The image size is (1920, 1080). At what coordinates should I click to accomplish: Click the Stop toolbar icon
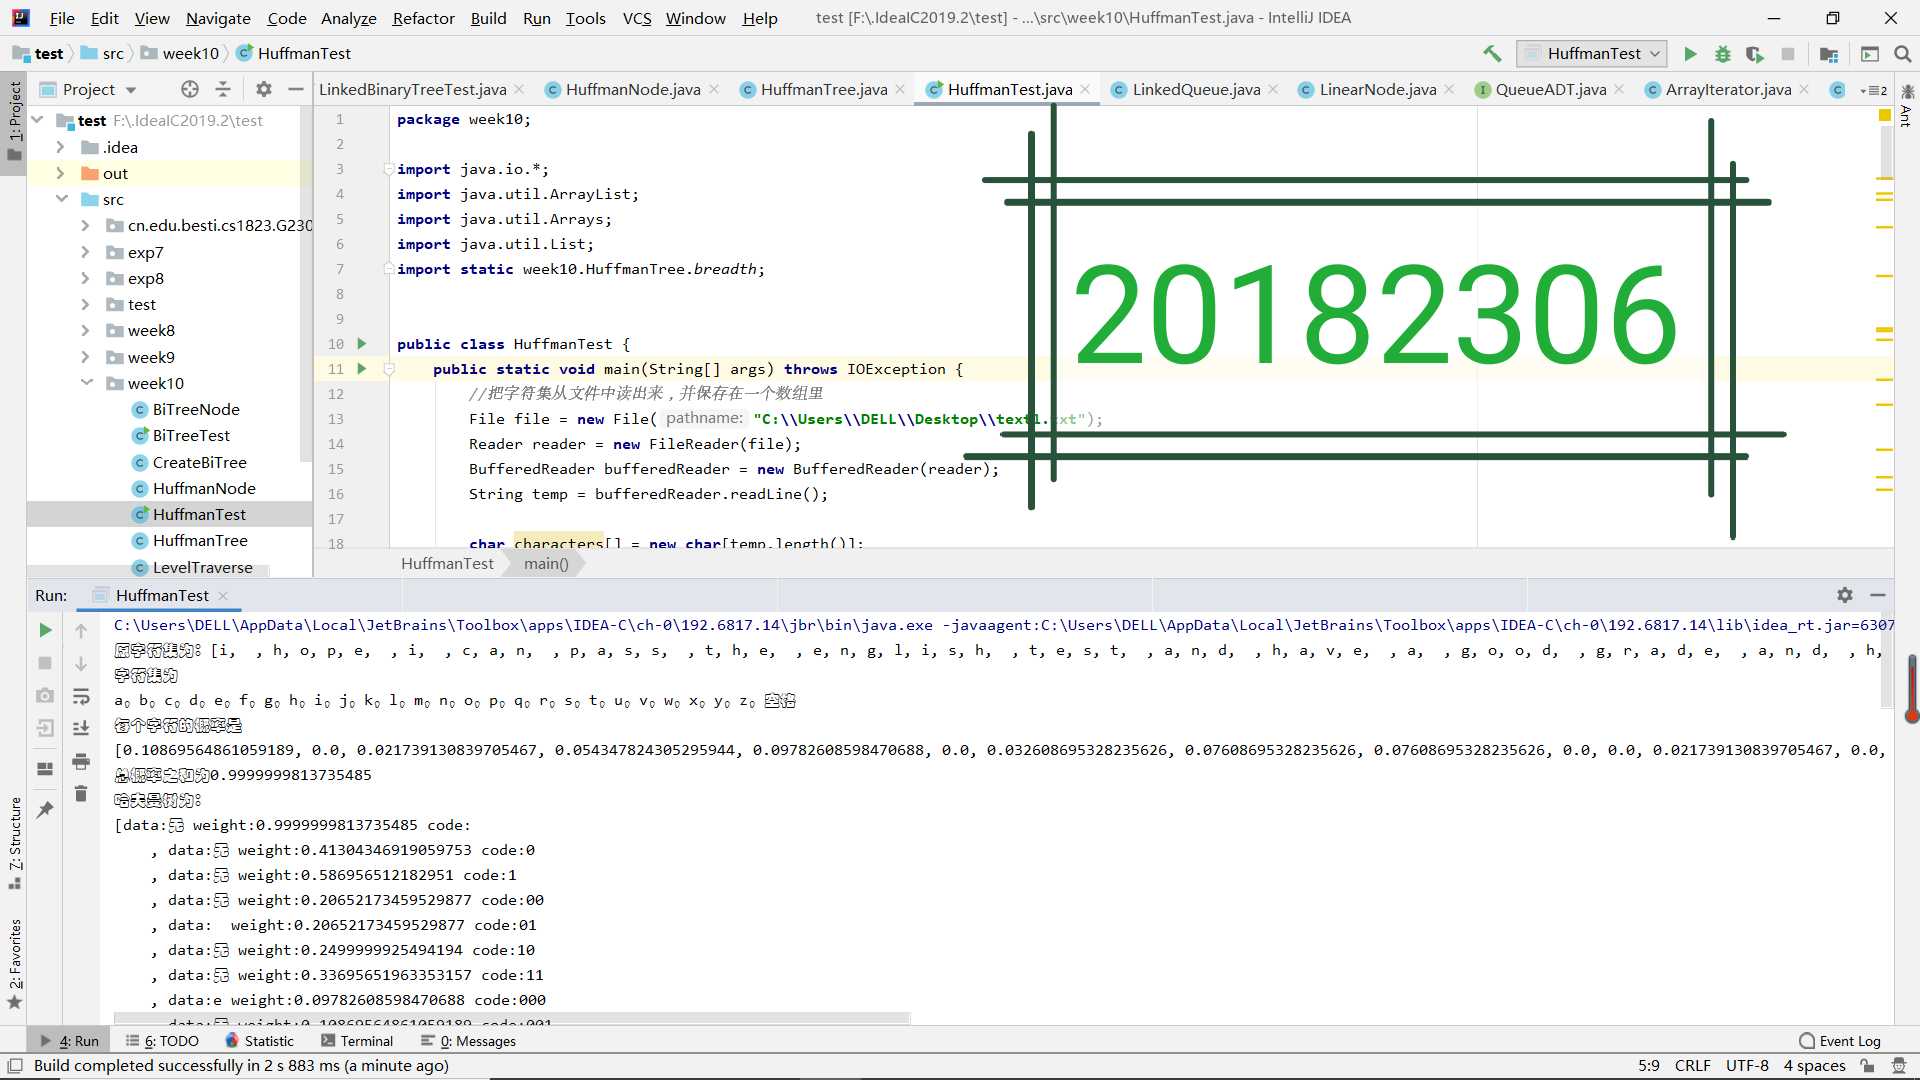click(1788, 54)
